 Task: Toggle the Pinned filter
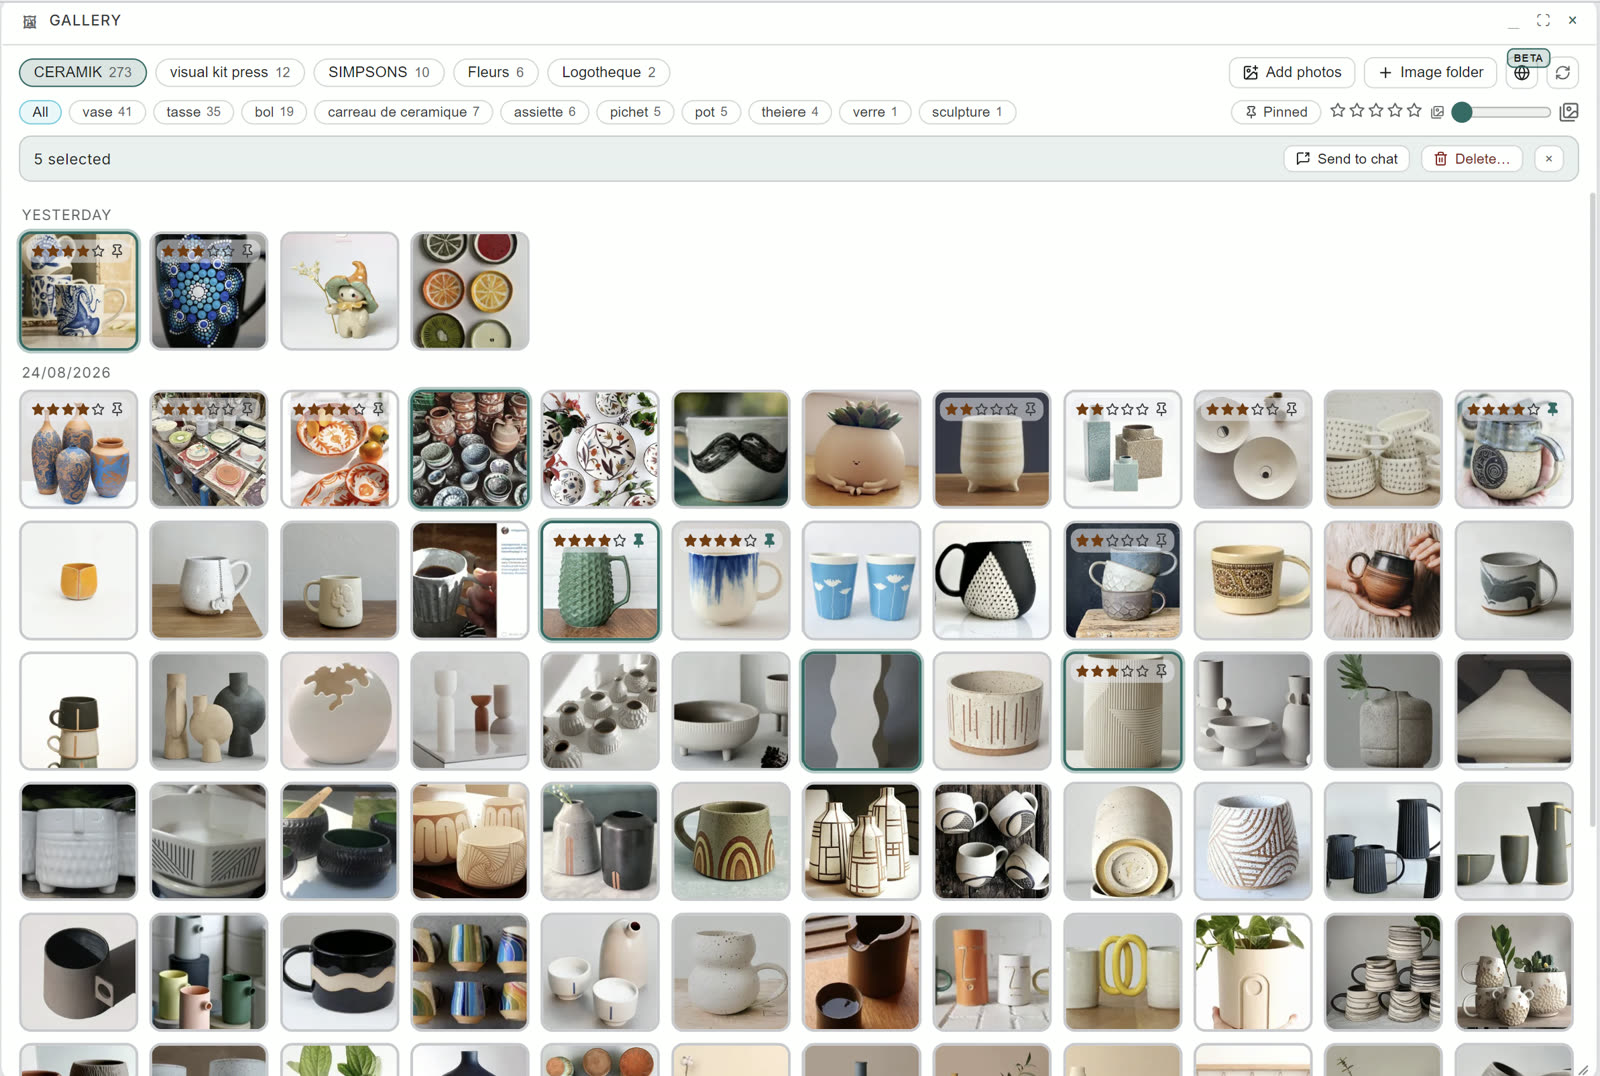[x=1276, y=112]
